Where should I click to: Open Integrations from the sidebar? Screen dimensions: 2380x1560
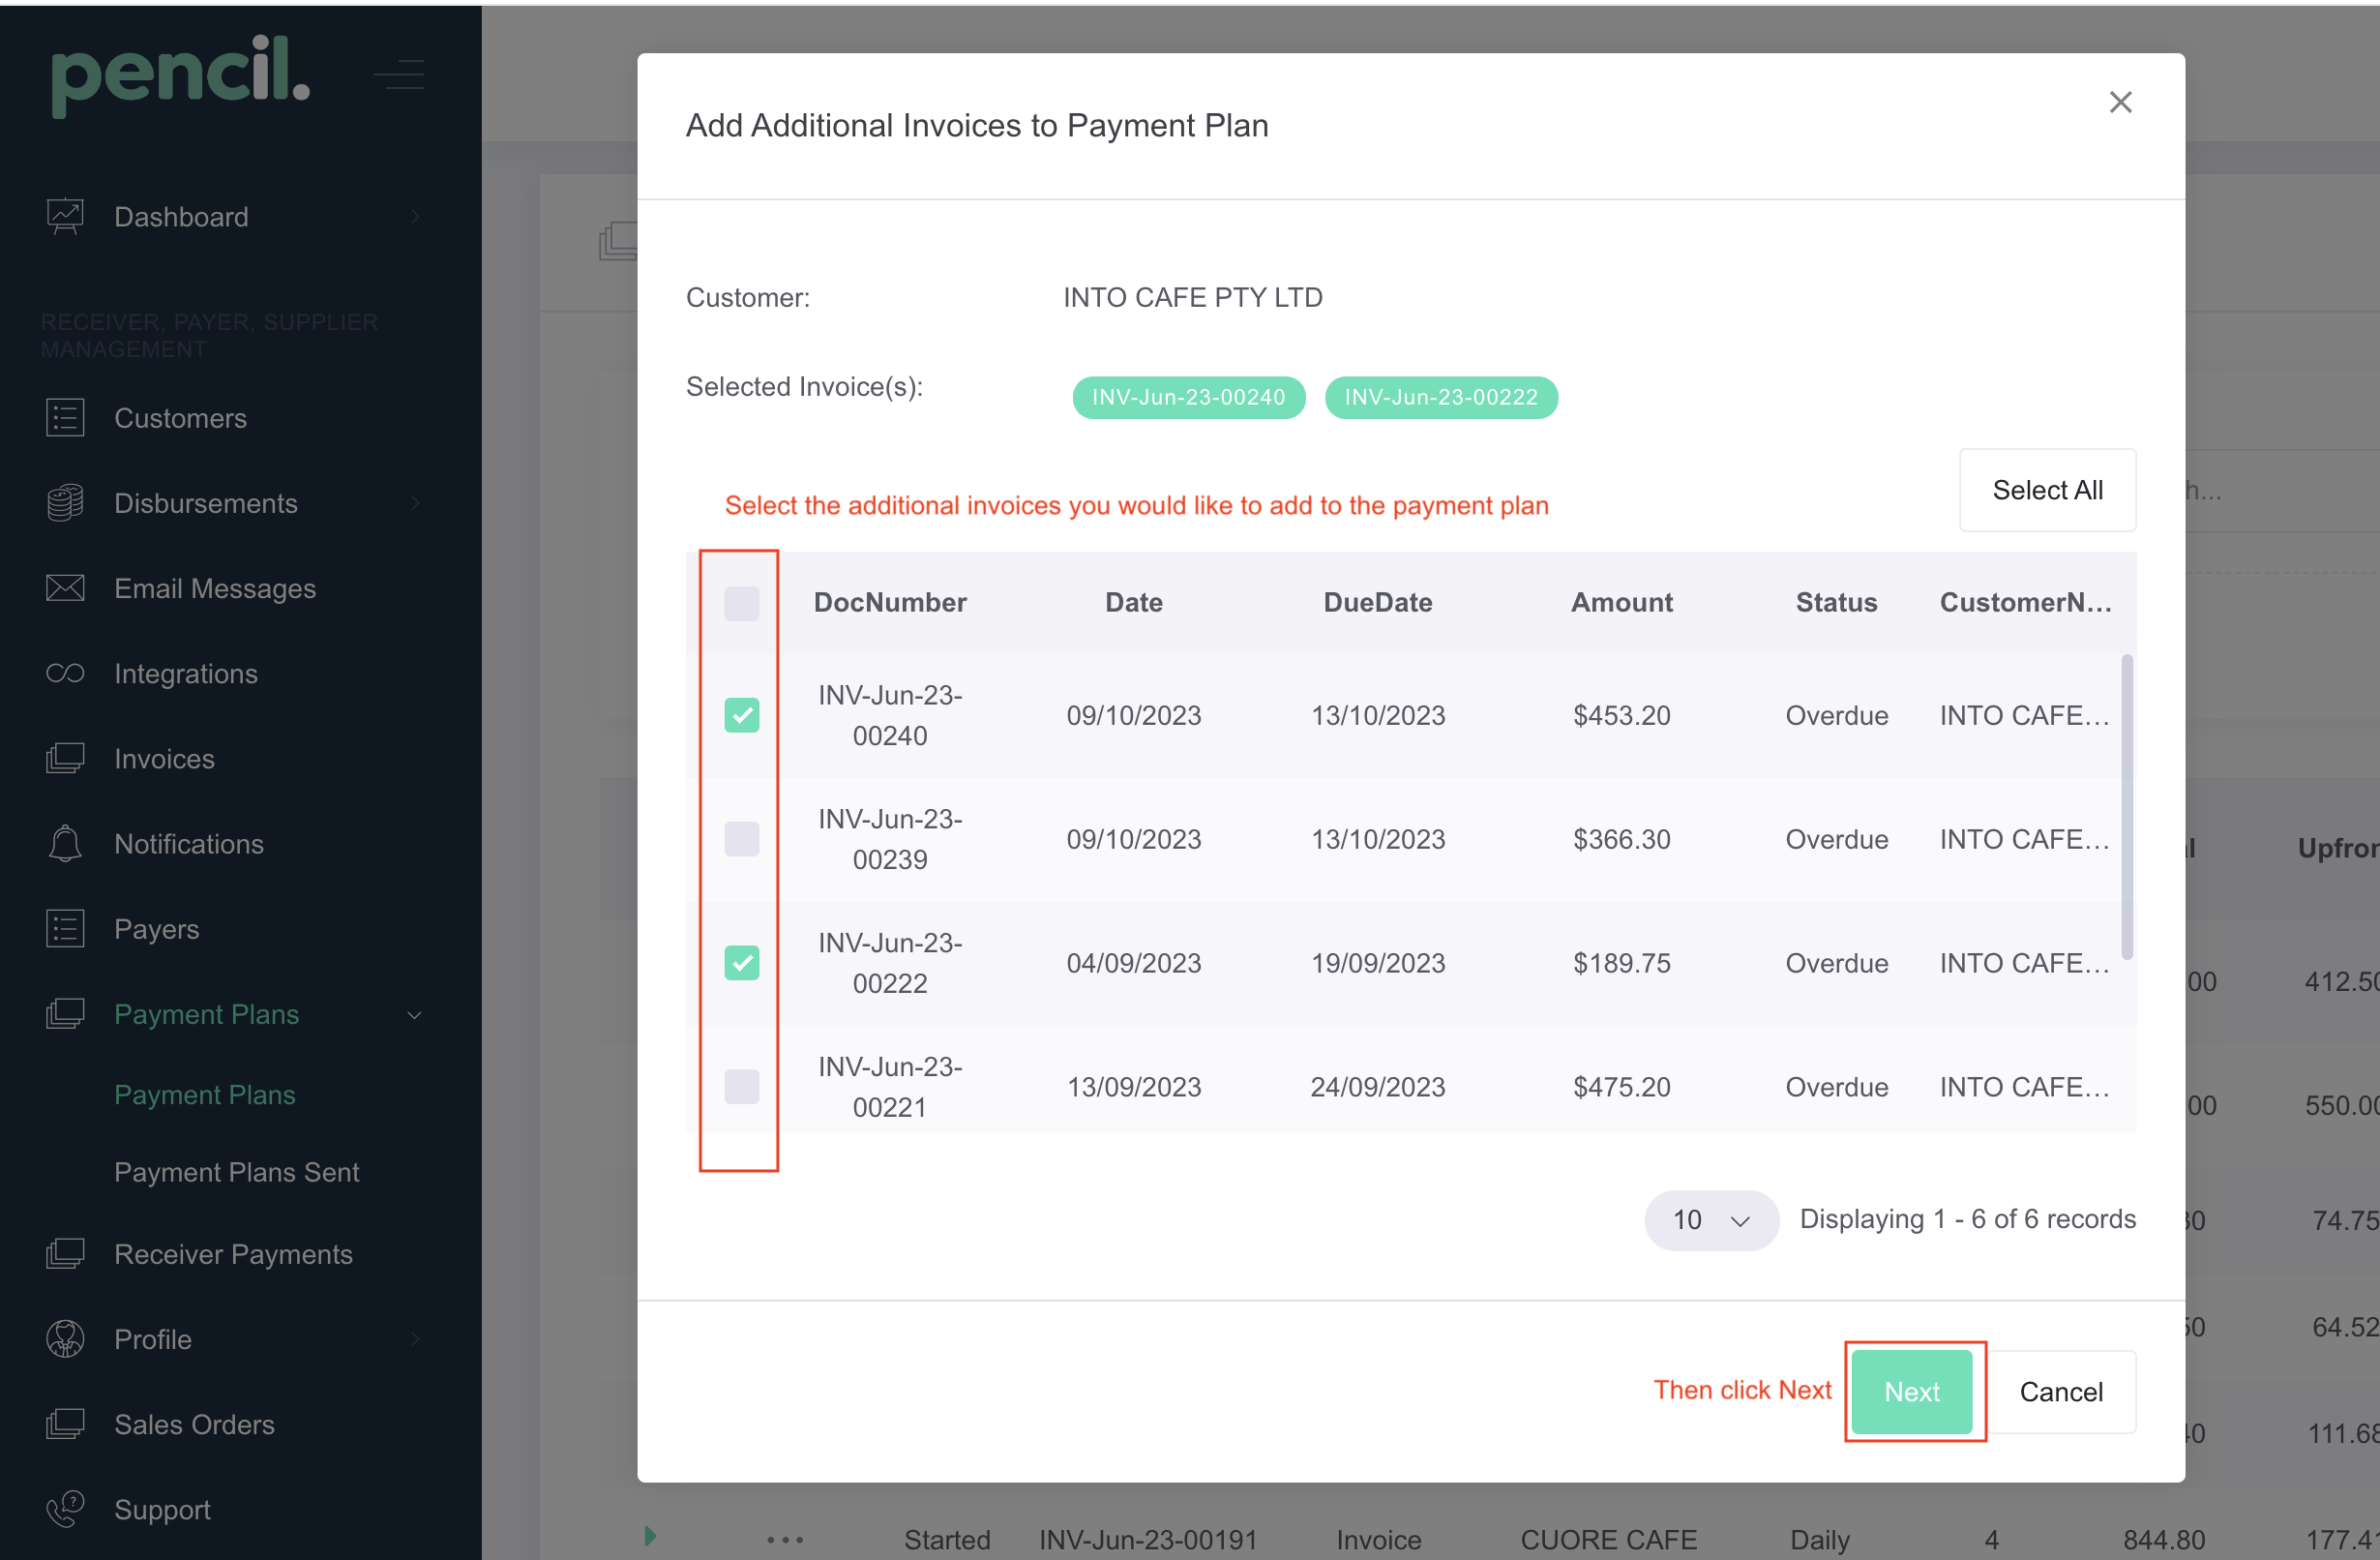point(185,673)
